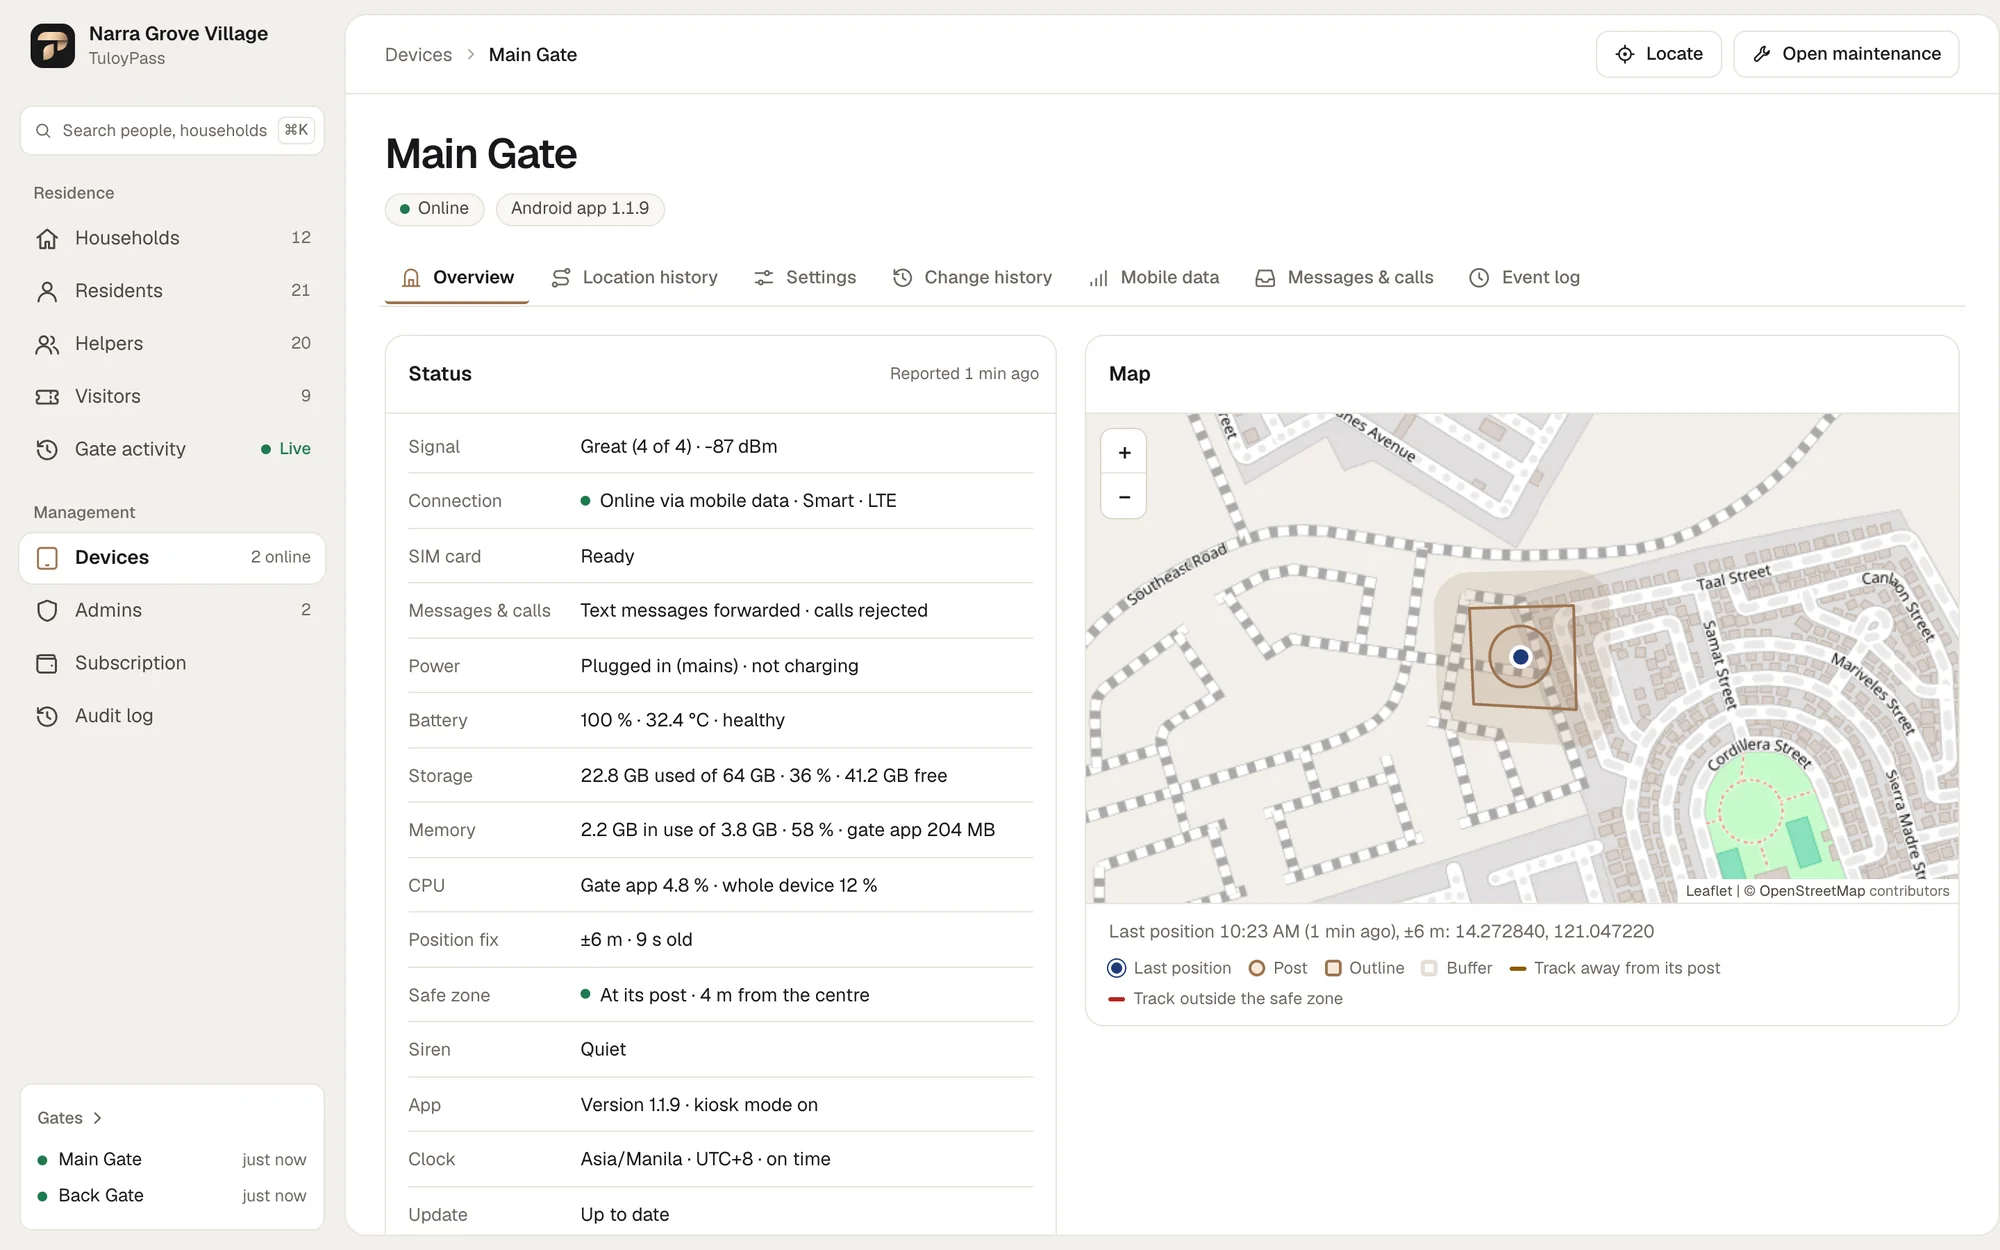The width and height of the screenshot is (2000, 1250).
Task: Click the 'Reported 1 min ago' text
Action: click(x=964, y=374)
